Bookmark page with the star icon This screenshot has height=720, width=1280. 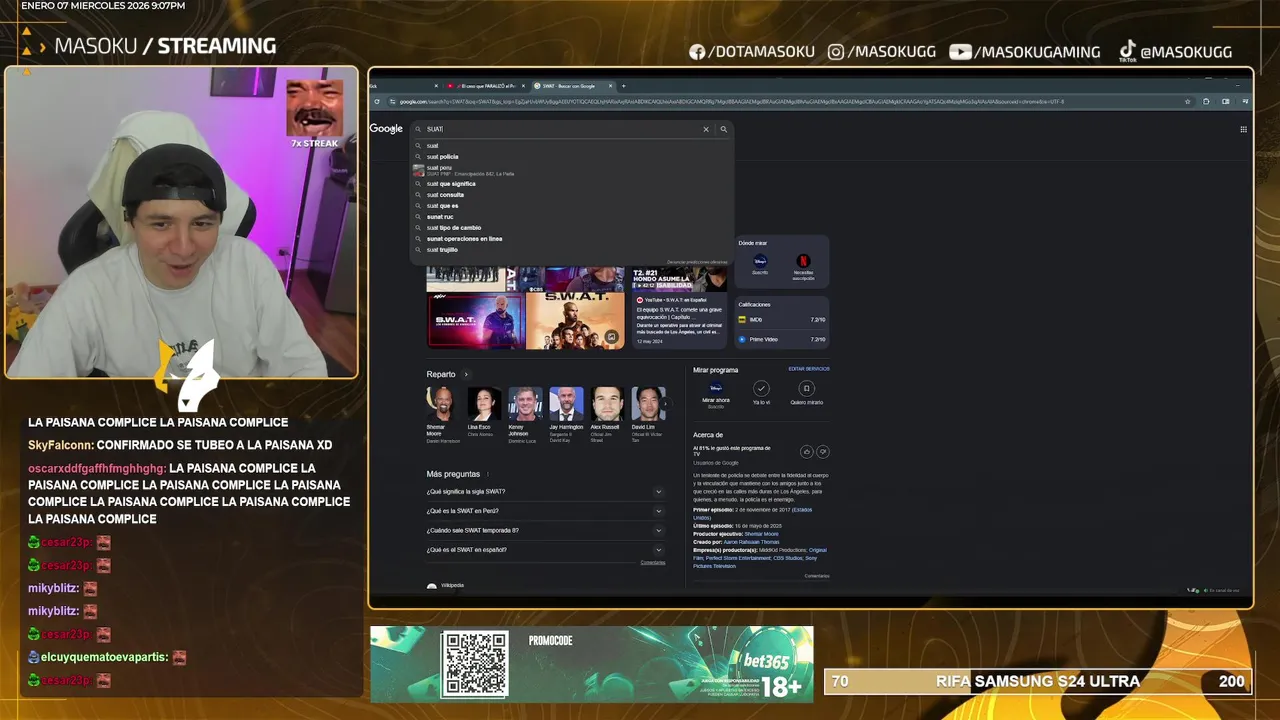(x=1187, y=101)
